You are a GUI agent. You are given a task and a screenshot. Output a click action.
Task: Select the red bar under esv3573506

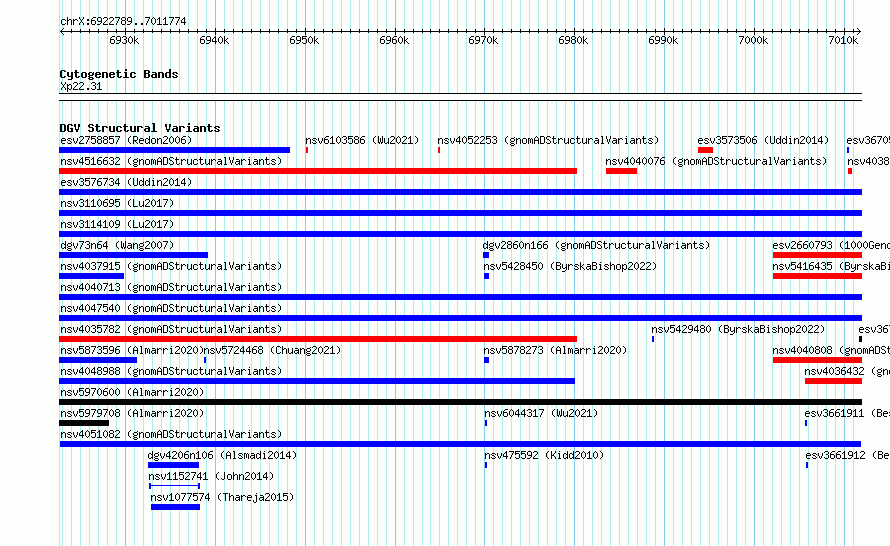(706, 150)
